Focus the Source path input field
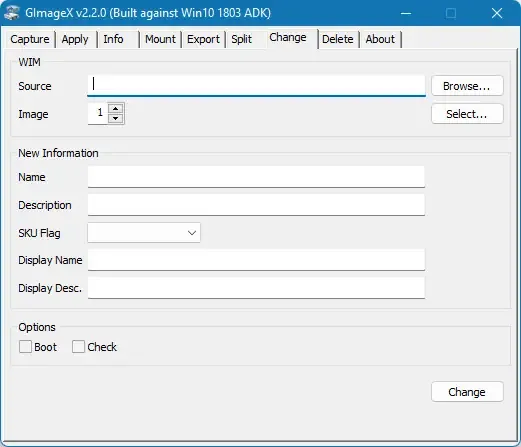The height and width of the screenshot is (447, 521). click(256, 86)
